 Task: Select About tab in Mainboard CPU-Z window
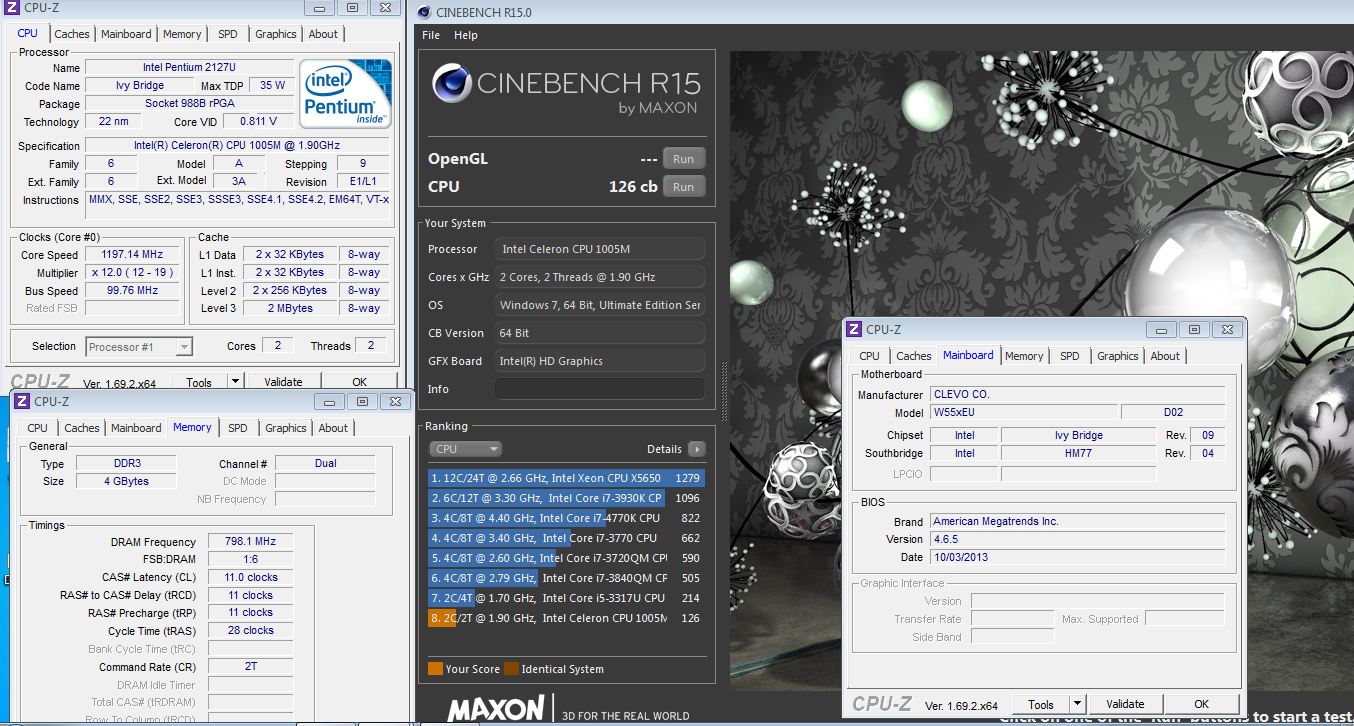1165,356
